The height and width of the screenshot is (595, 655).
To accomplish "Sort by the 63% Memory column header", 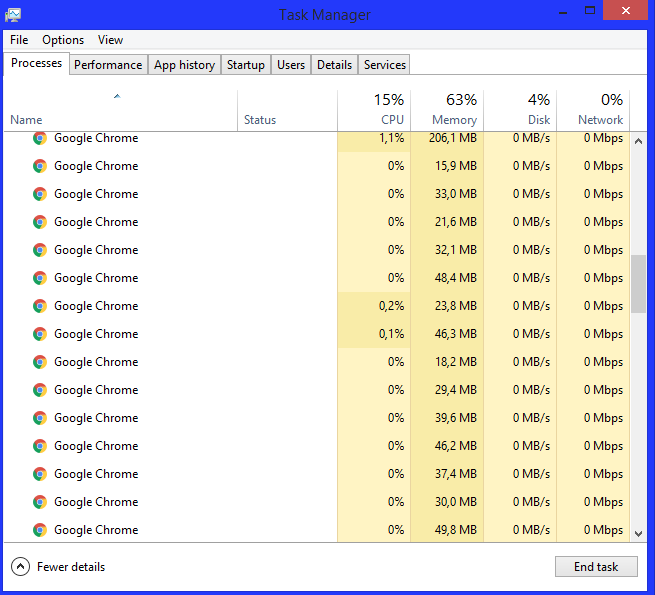I will [447, 111].
